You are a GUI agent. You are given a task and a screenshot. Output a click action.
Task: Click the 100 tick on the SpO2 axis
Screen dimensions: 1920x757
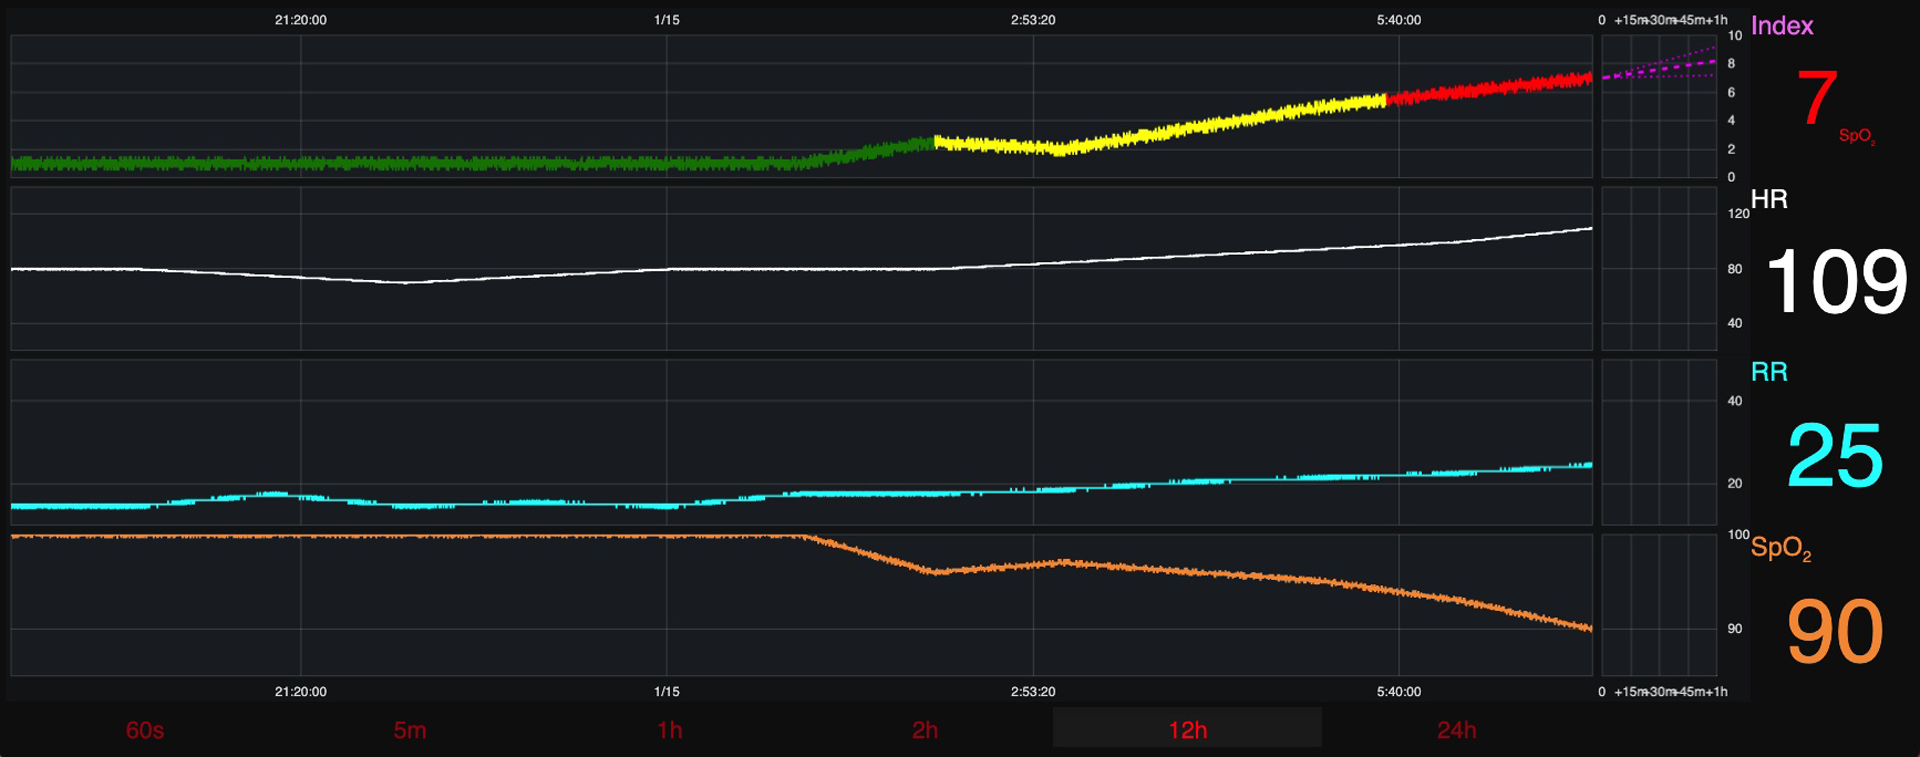1739,535
